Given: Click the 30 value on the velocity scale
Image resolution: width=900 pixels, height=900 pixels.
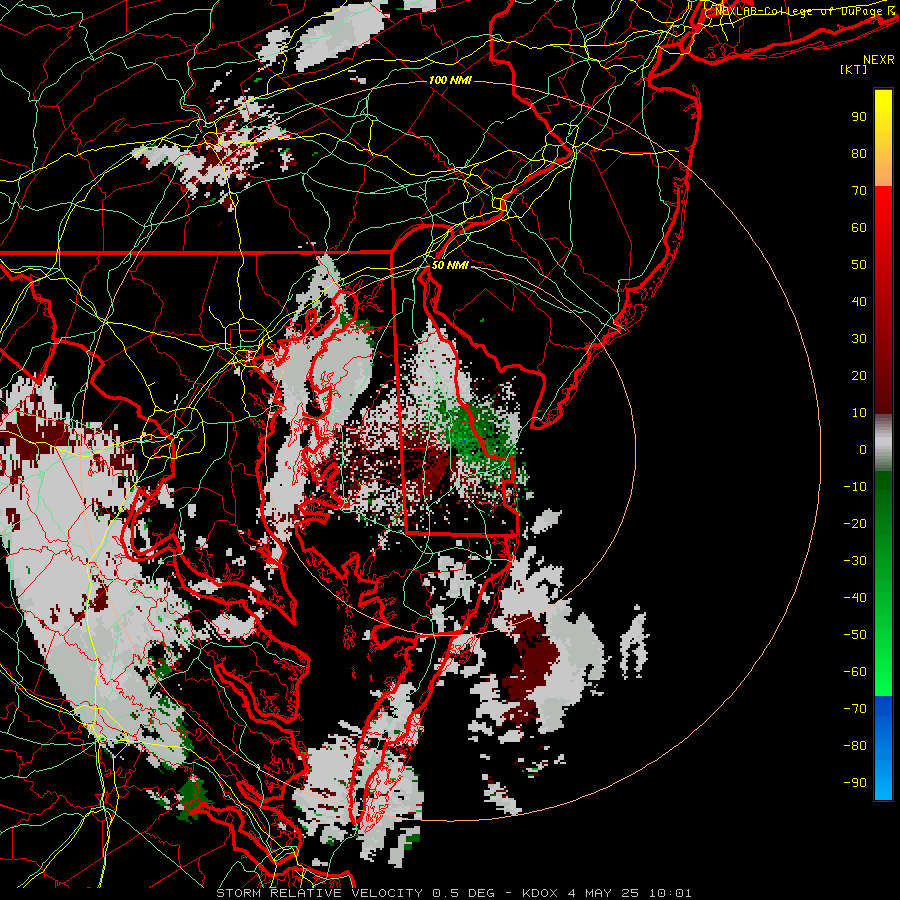Looking at the screenshot, I should [x=859, y=339].
